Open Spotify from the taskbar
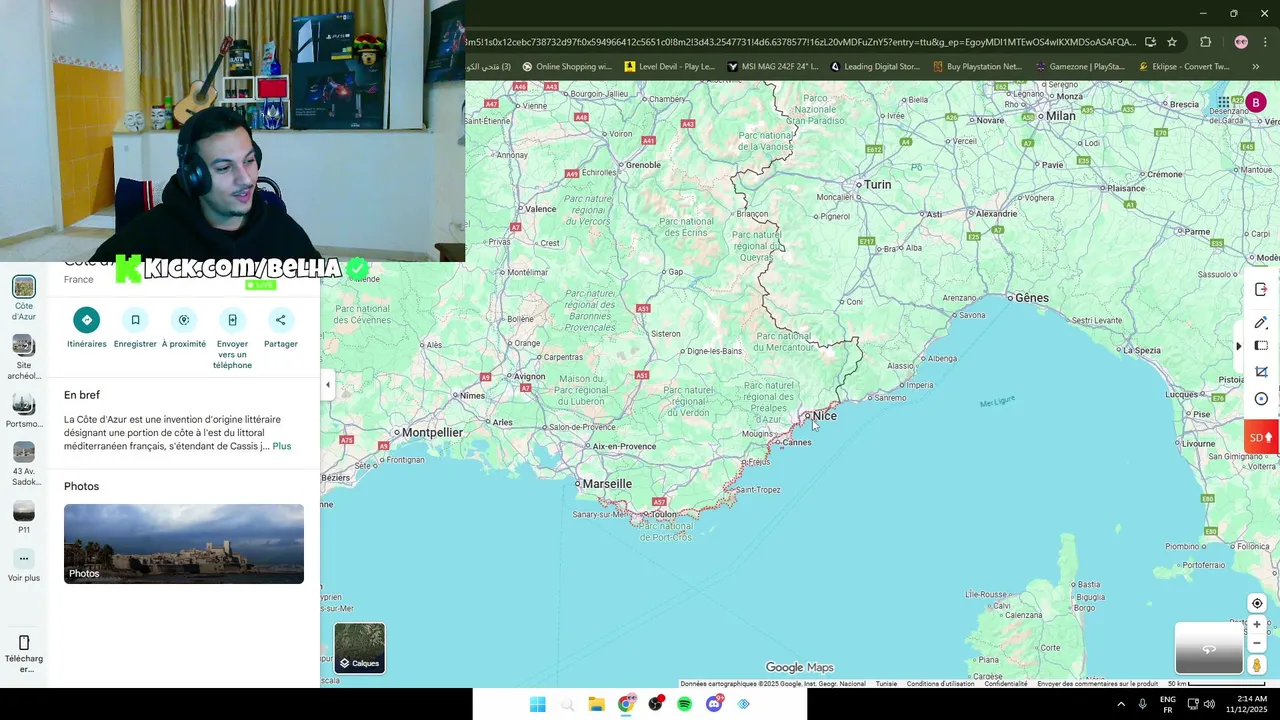 click(684, 704)
